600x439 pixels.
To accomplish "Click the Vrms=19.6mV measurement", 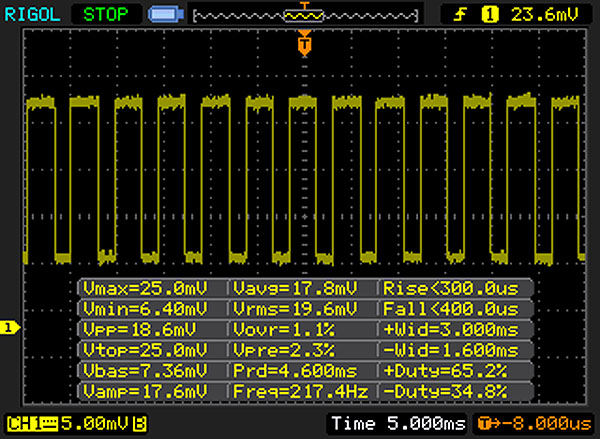I will pos(295,309).
